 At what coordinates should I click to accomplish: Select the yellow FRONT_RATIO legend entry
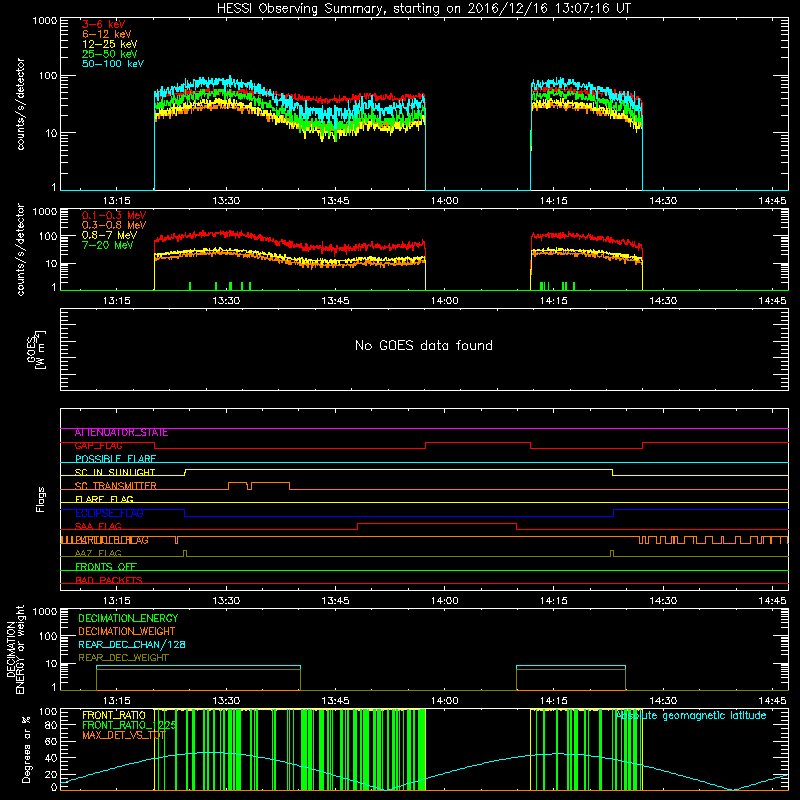click(x=114, y=716)
